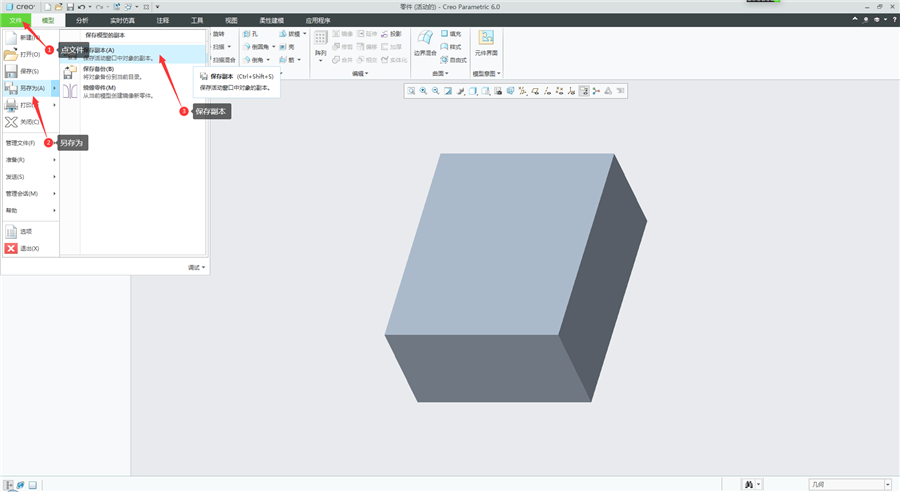Viewport: 900px width, 492px height.
Task: Click the 元件界面 tool
Action: click(x=486, y=44)
